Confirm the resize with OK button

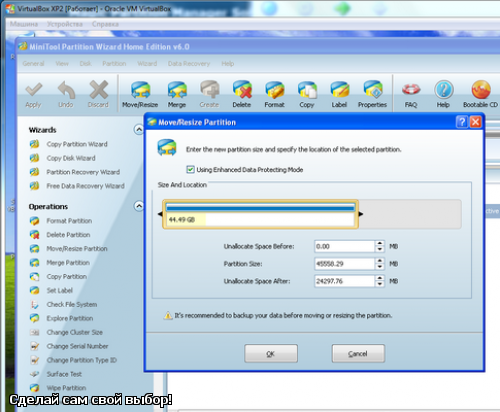pyautogui.click(x=271, y=353)
